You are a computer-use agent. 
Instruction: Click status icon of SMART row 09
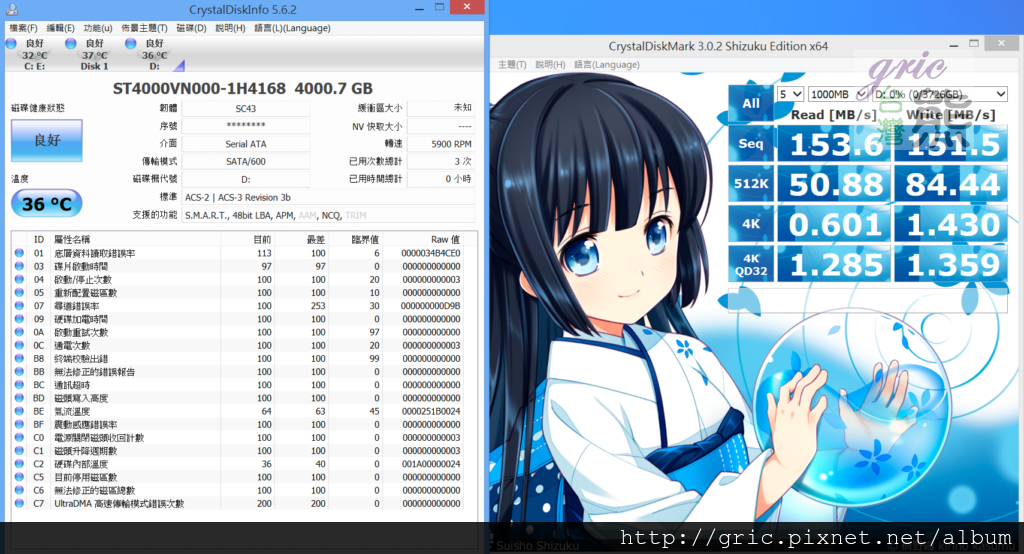click(x=19, y=319)
